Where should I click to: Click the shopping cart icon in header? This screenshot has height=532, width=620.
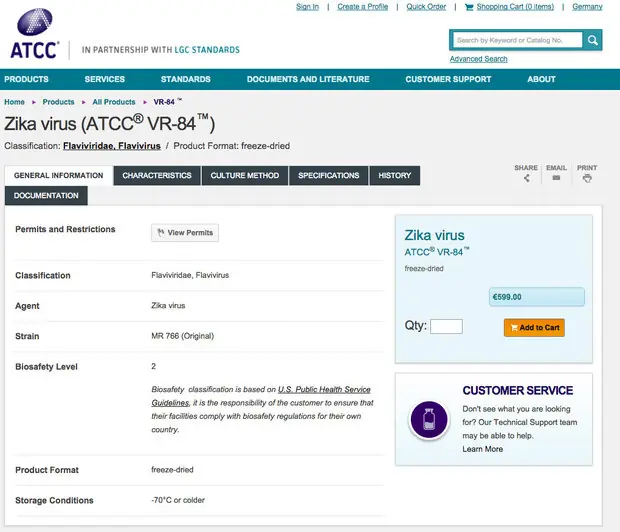pyautogui.click(x=469, y=7)
